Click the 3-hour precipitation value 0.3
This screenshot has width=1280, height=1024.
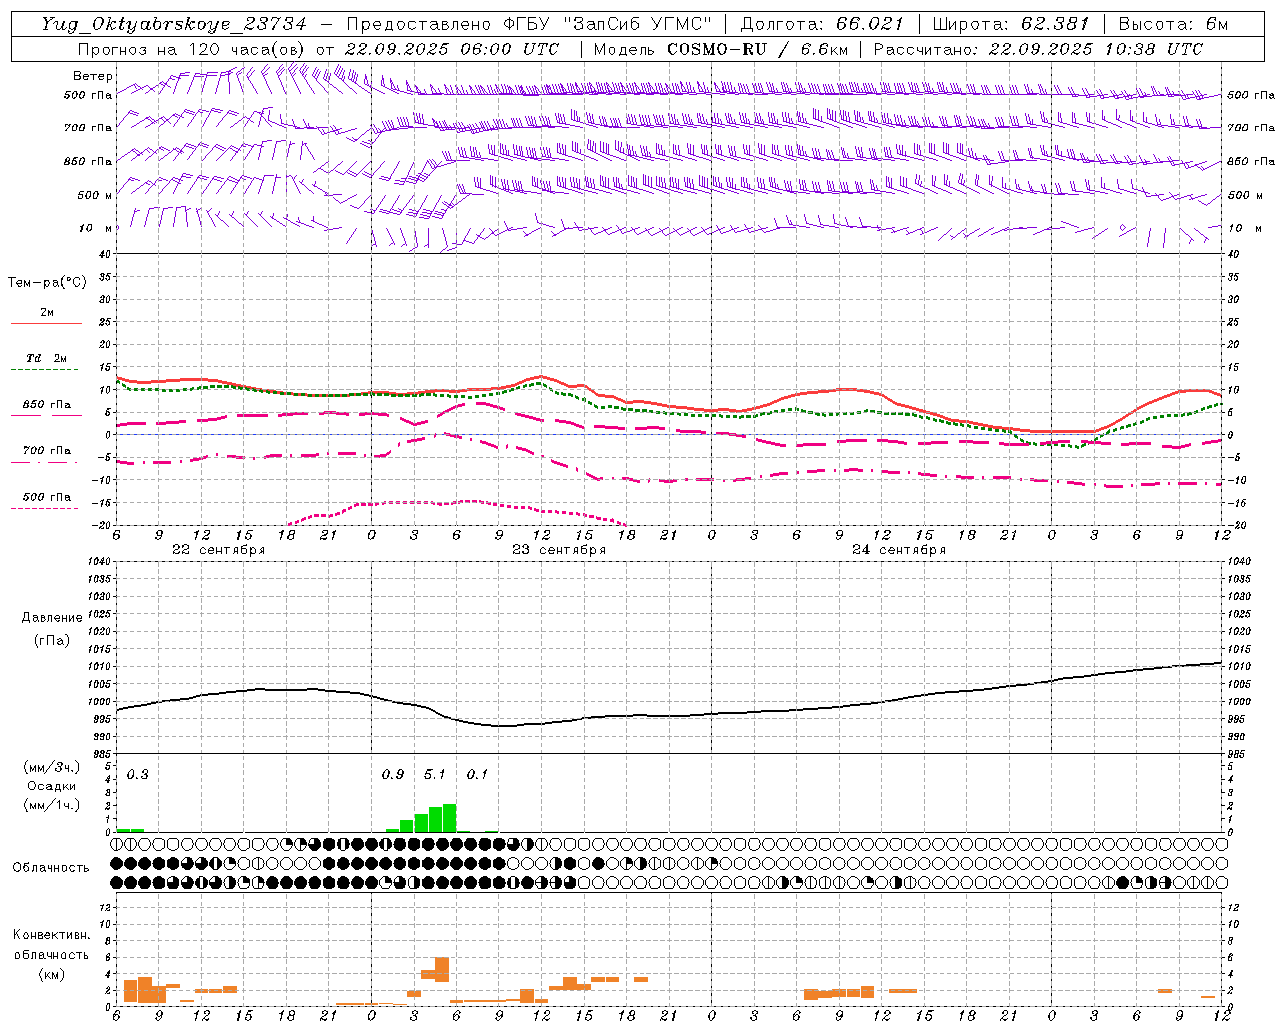click(x=137, y=775)
